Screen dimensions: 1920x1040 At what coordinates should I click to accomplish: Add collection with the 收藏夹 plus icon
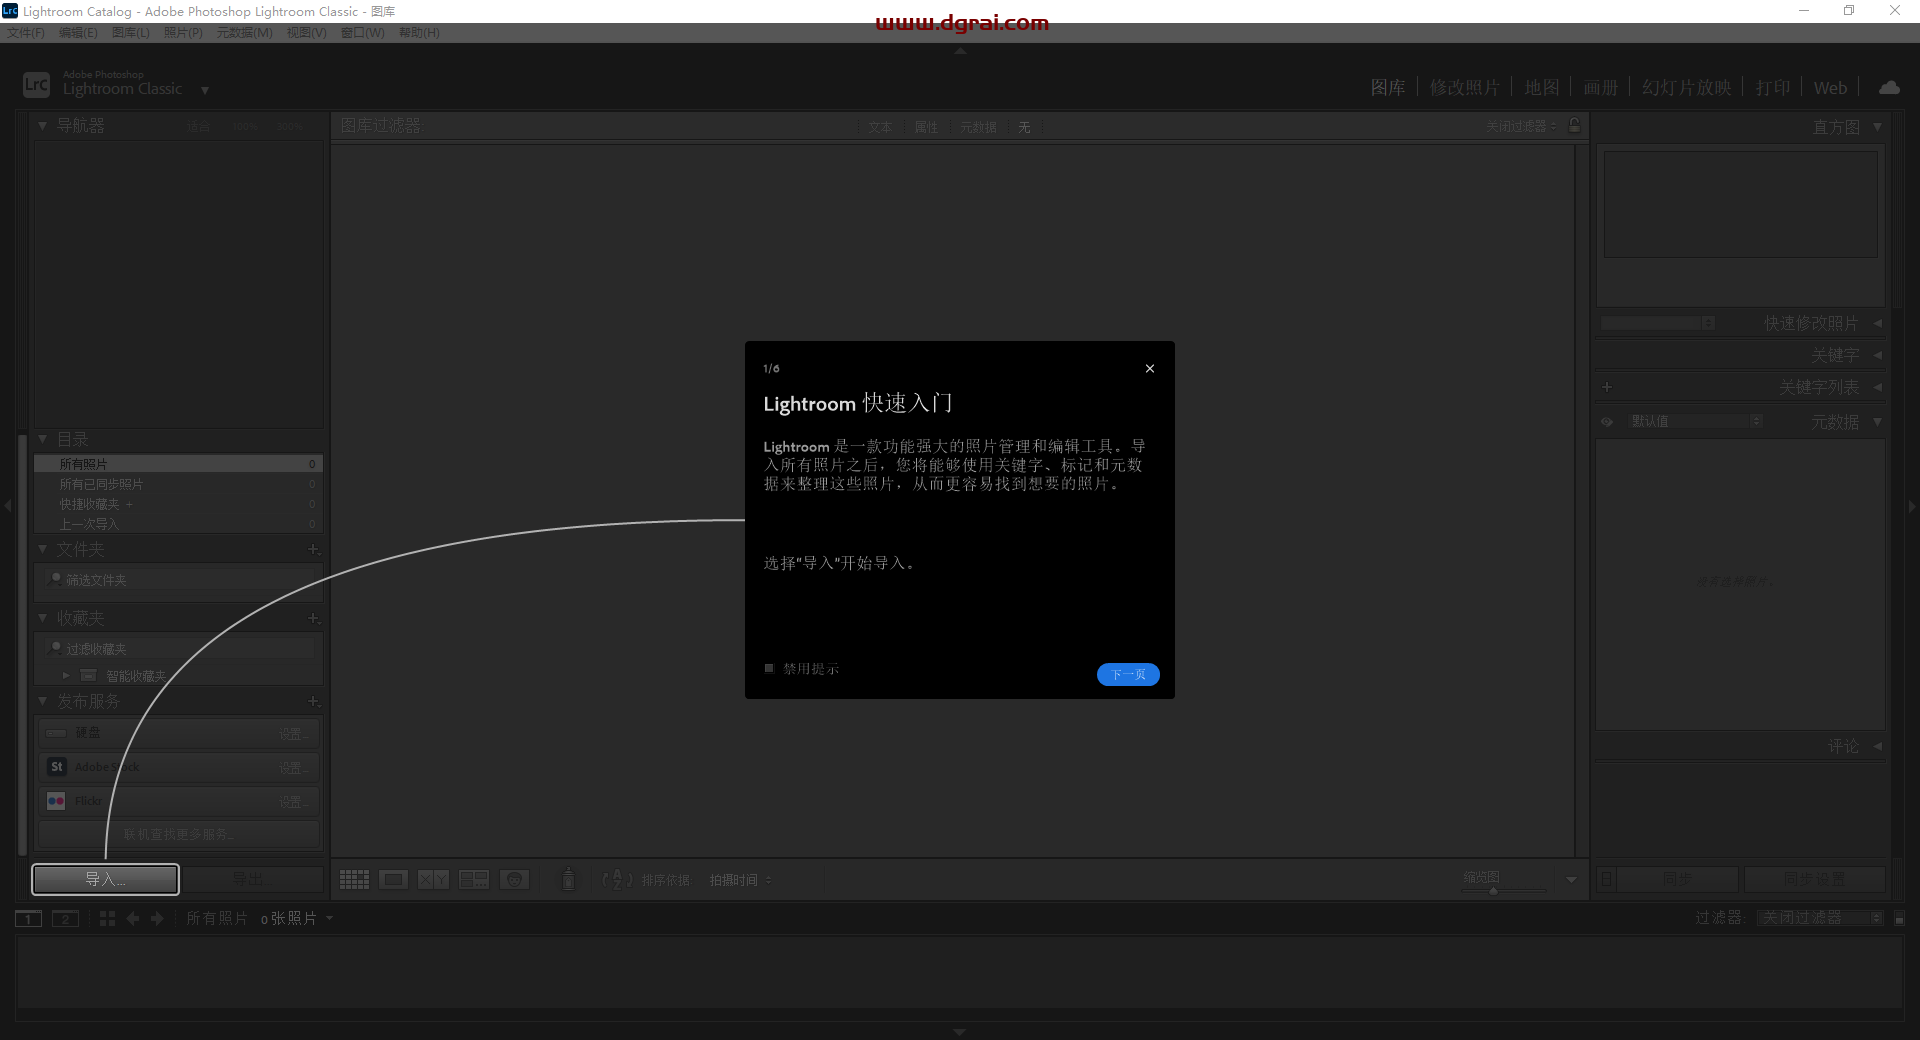(313, 618)
